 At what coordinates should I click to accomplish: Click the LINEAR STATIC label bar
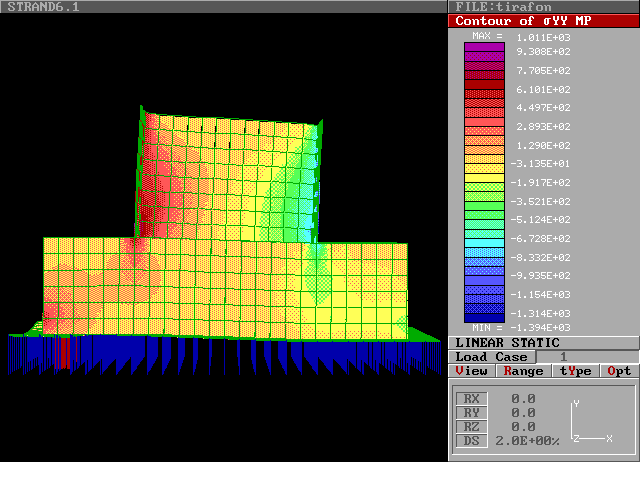[543, 342]
